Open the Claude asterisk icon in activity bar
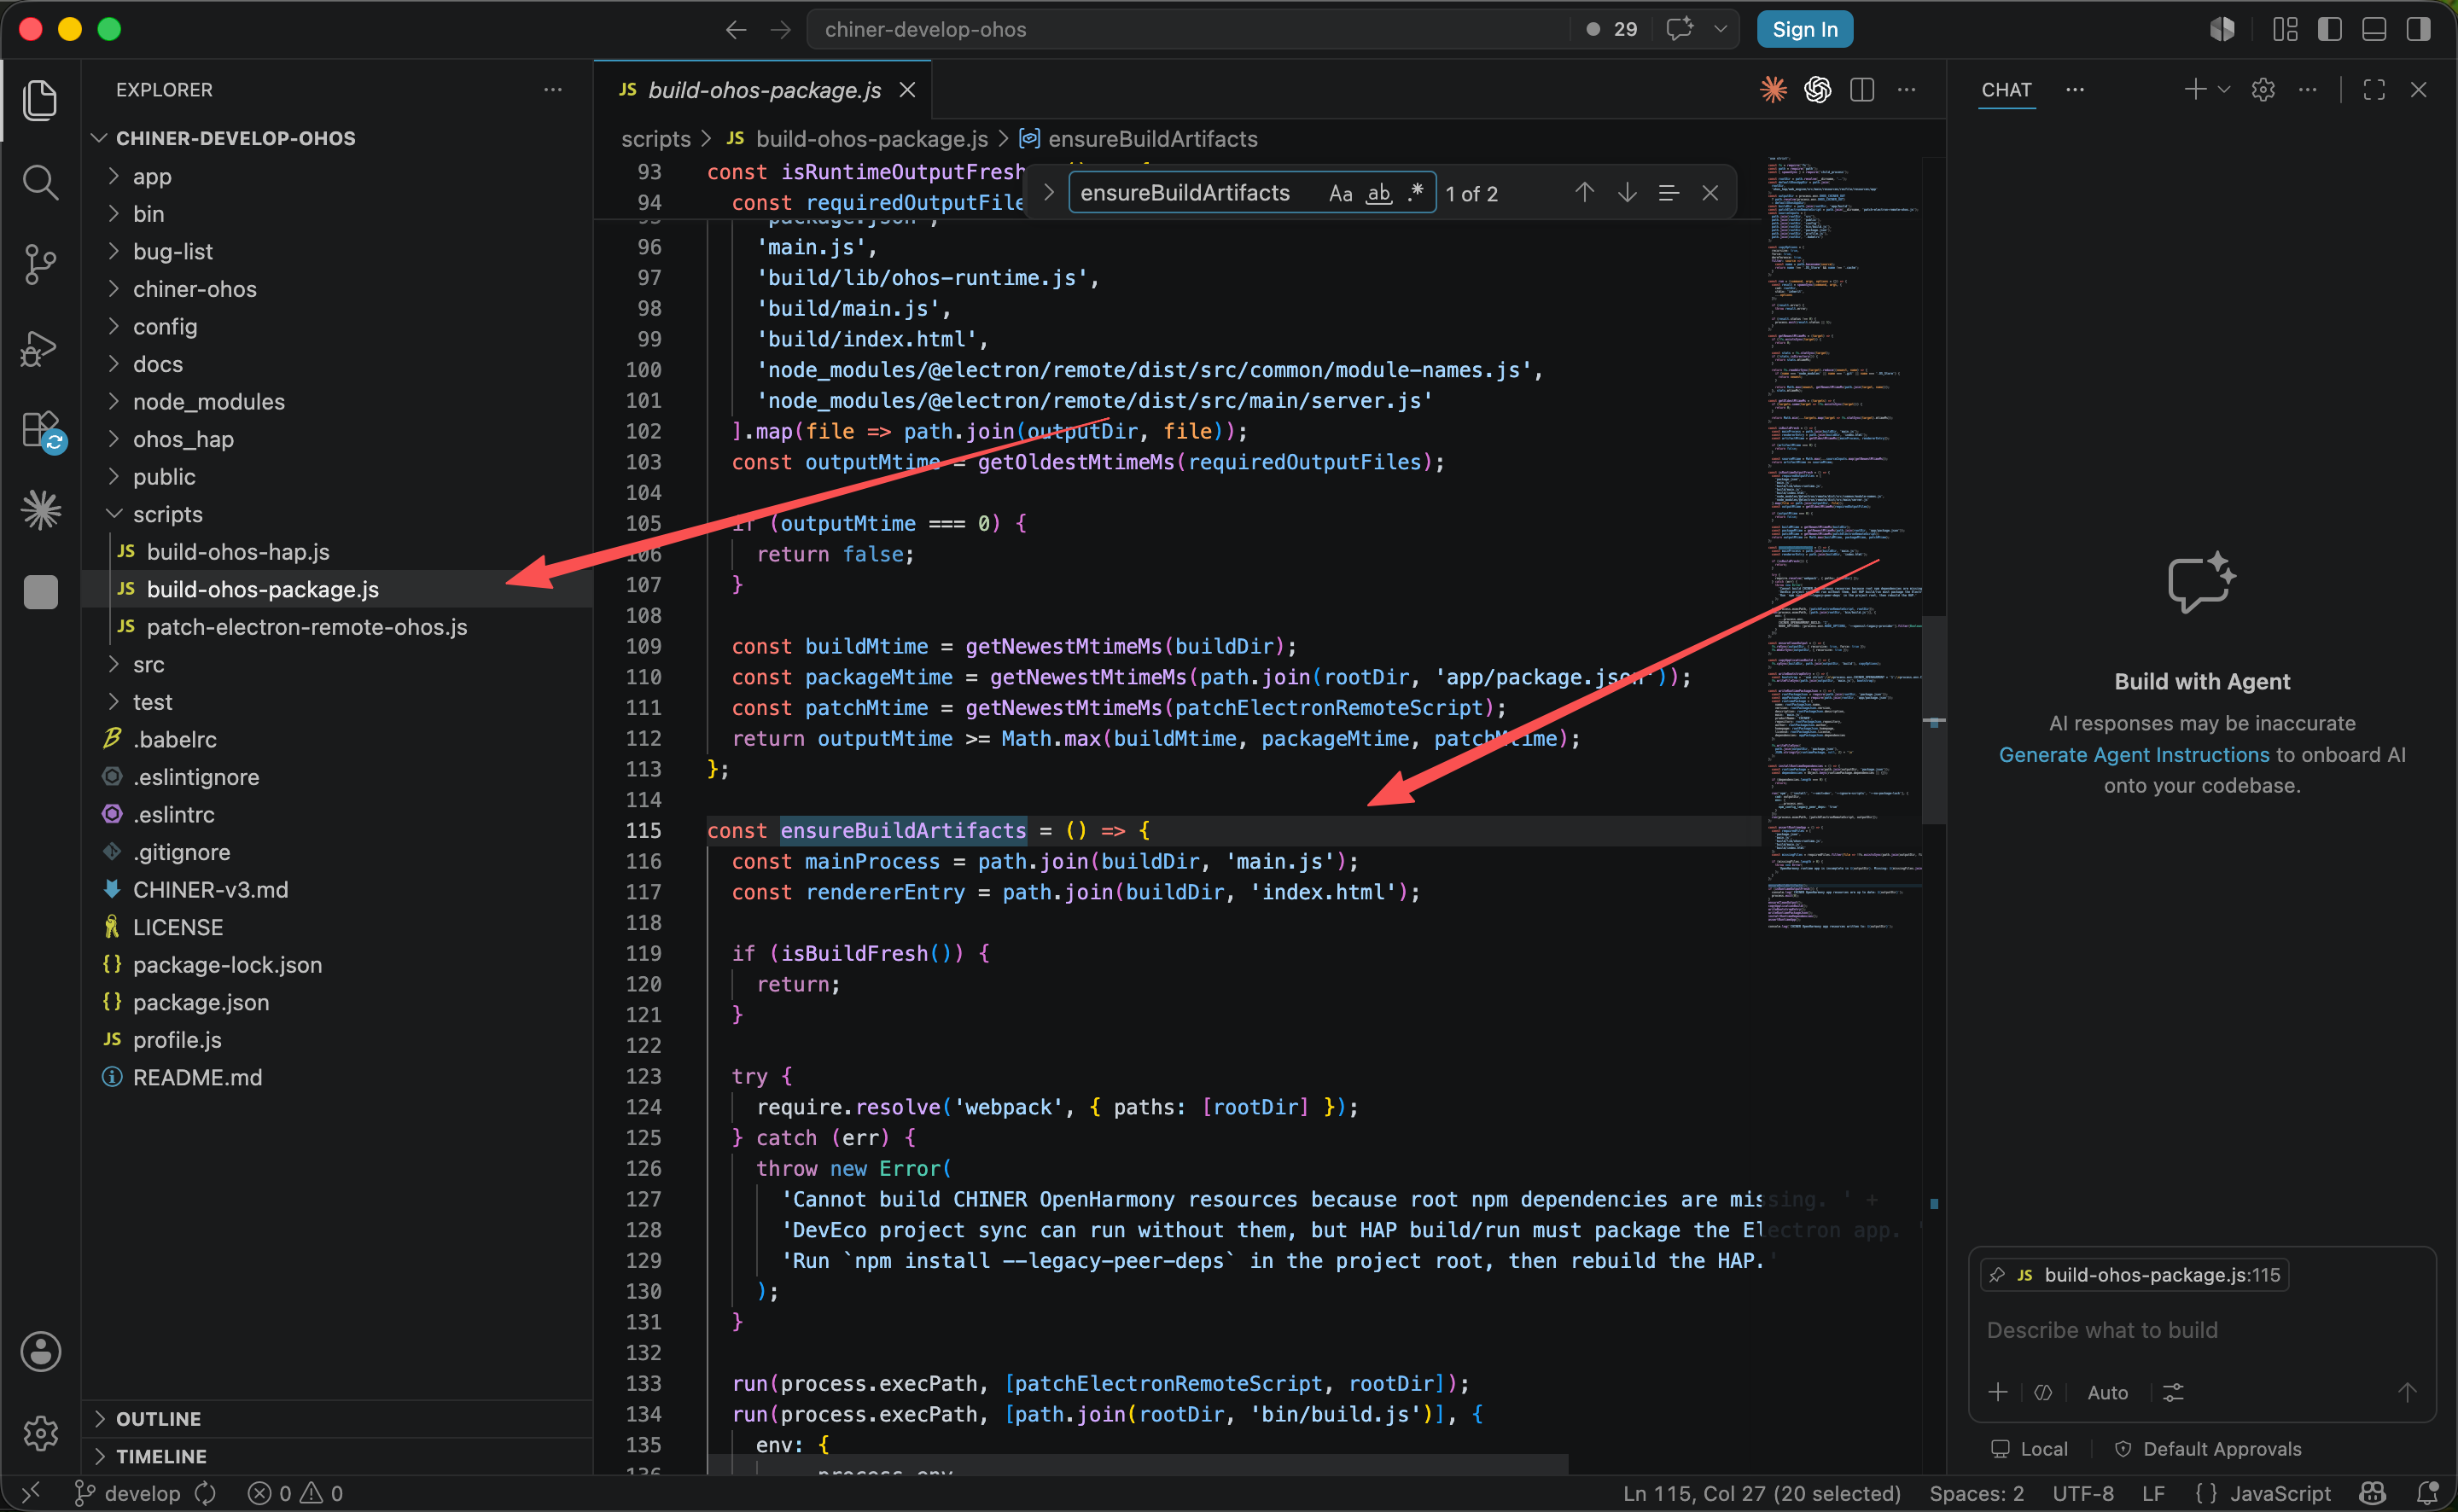 40,510
